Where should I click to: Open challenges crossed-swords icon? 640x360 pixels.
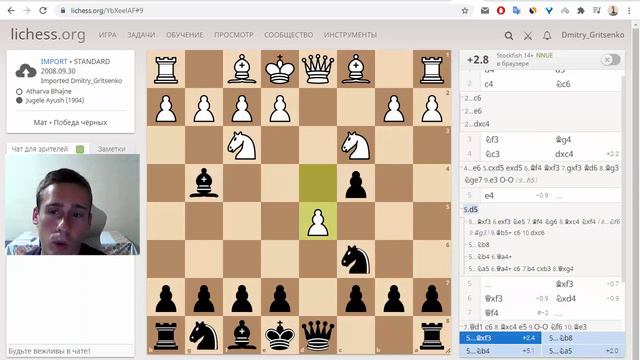pyautogui.click(x=528, y=36)
